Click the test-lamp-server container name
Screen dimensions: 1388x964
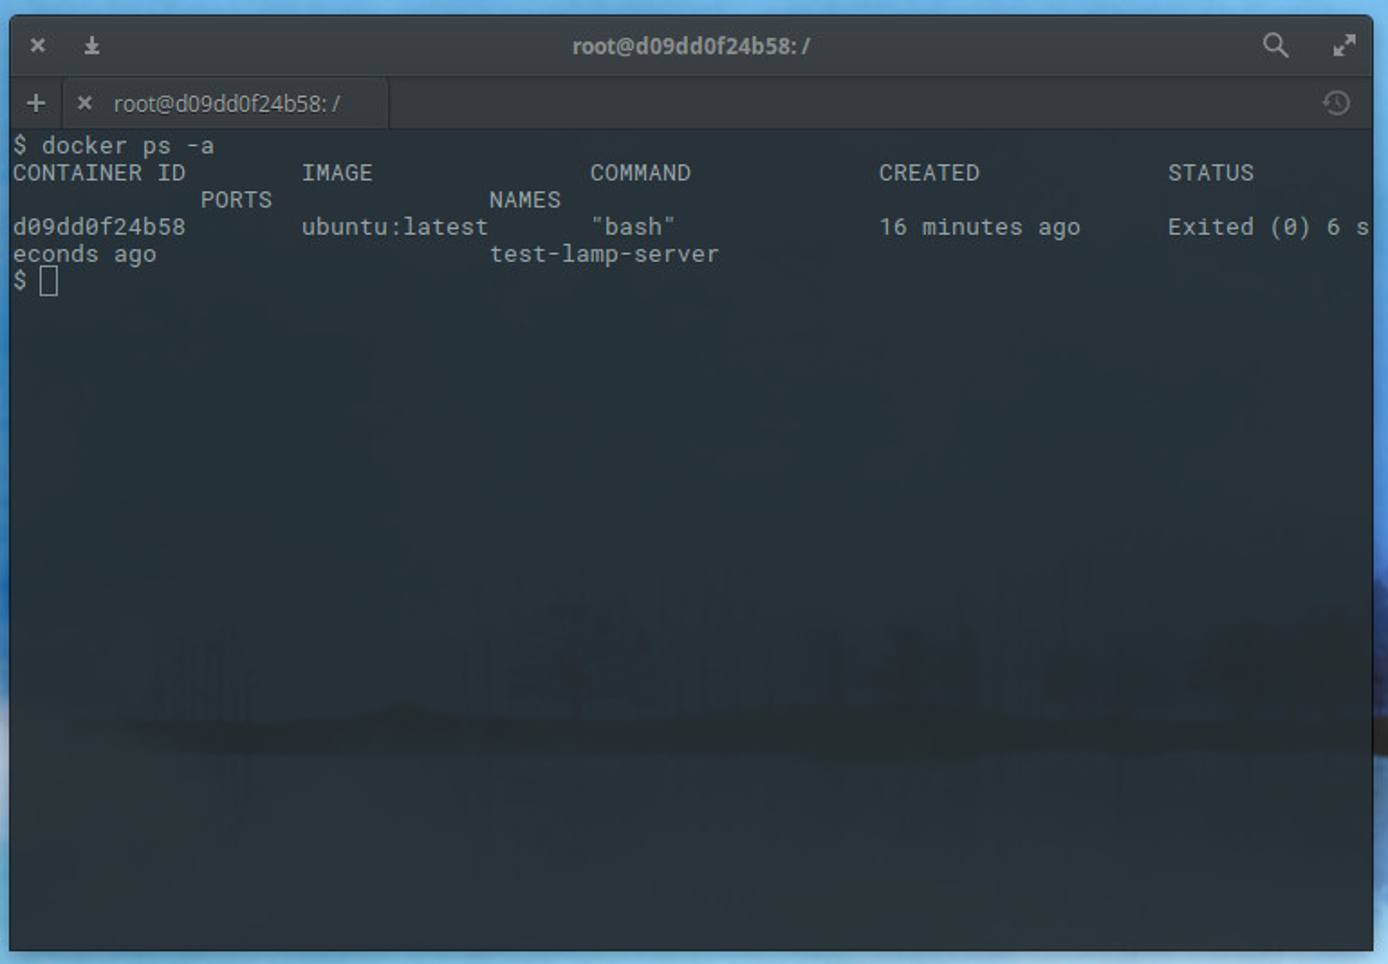pos(604,254)
